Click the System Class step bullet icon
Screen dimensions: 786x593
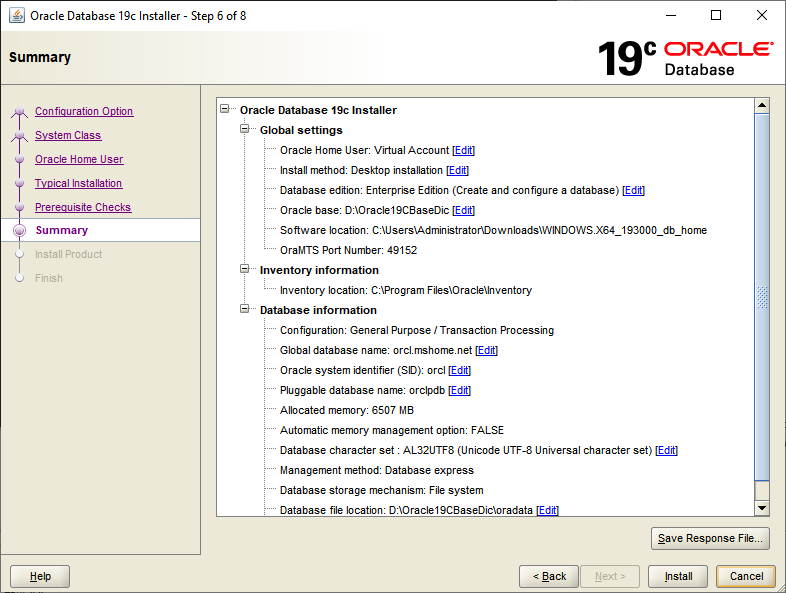point(20,135)
